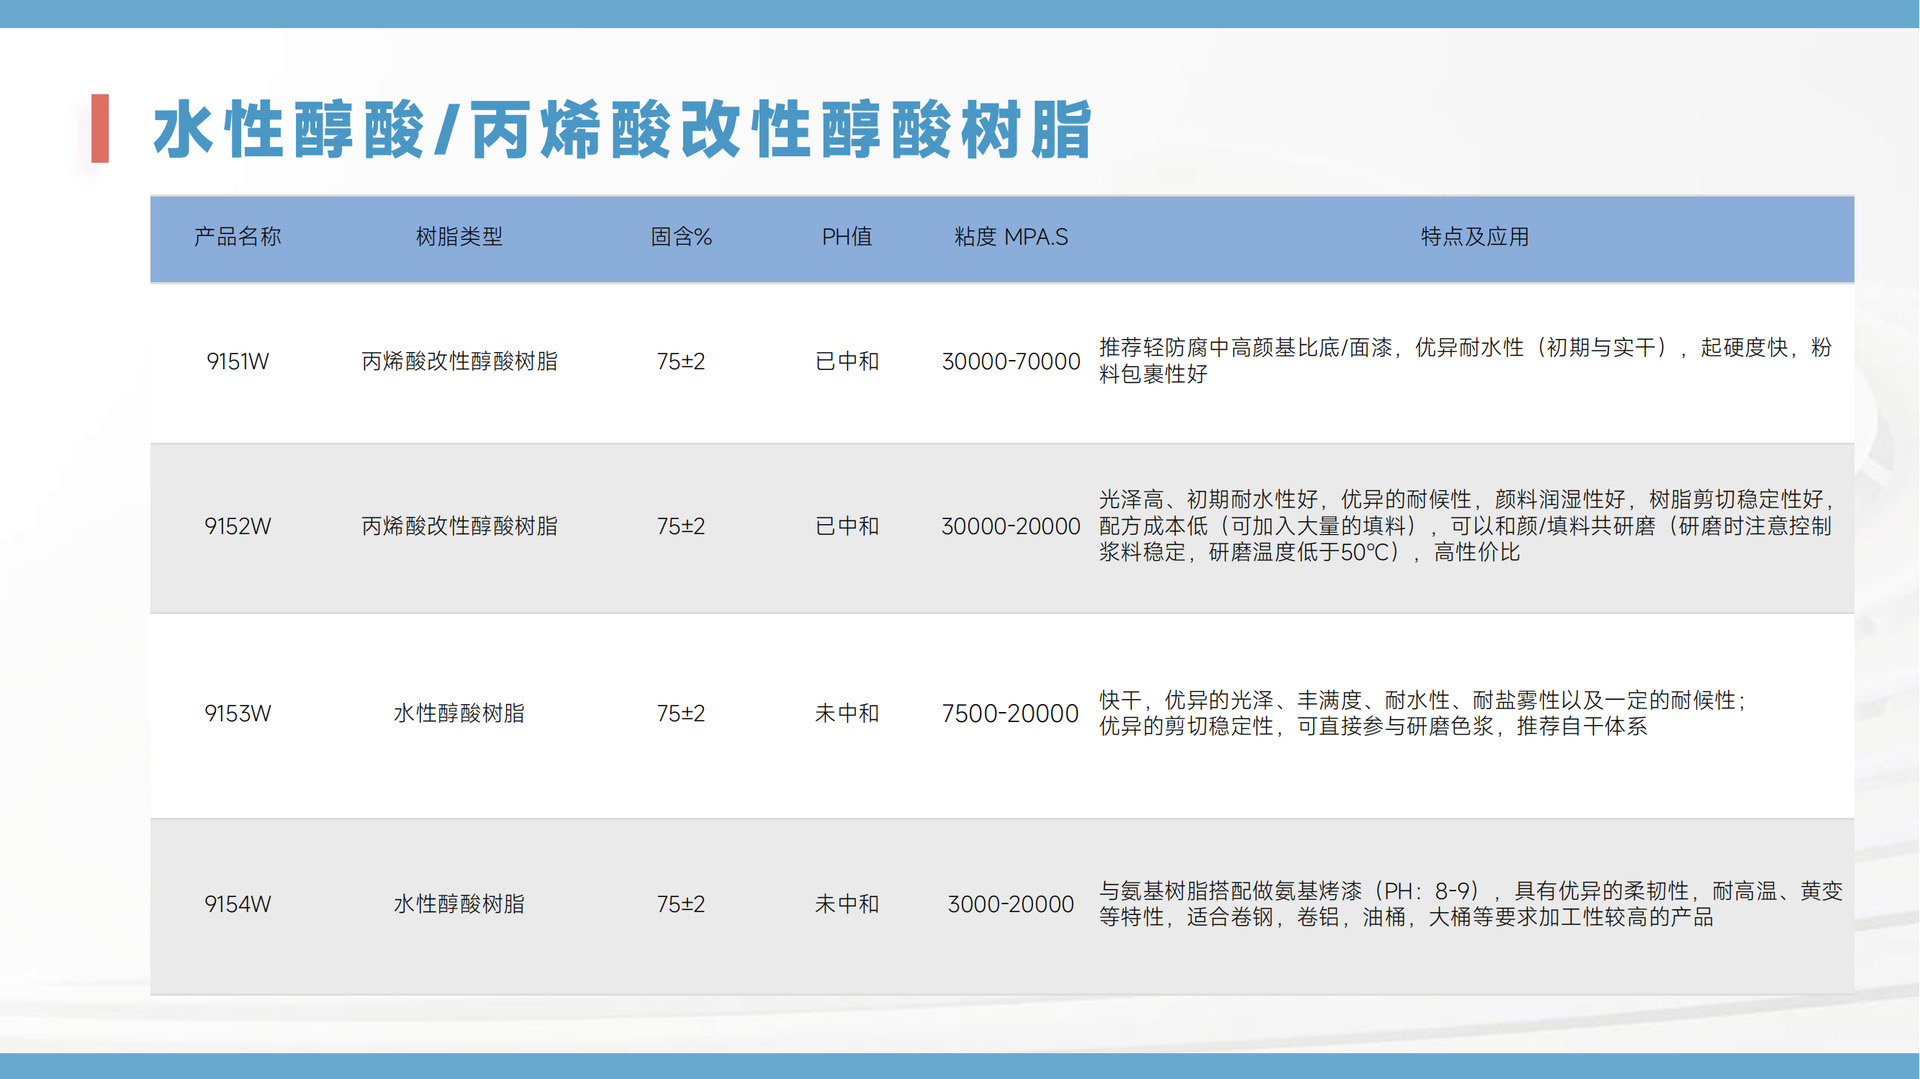Select product name cell 9151W
This screenshot has width=1920, height=1079.
[x=237, y=362]
